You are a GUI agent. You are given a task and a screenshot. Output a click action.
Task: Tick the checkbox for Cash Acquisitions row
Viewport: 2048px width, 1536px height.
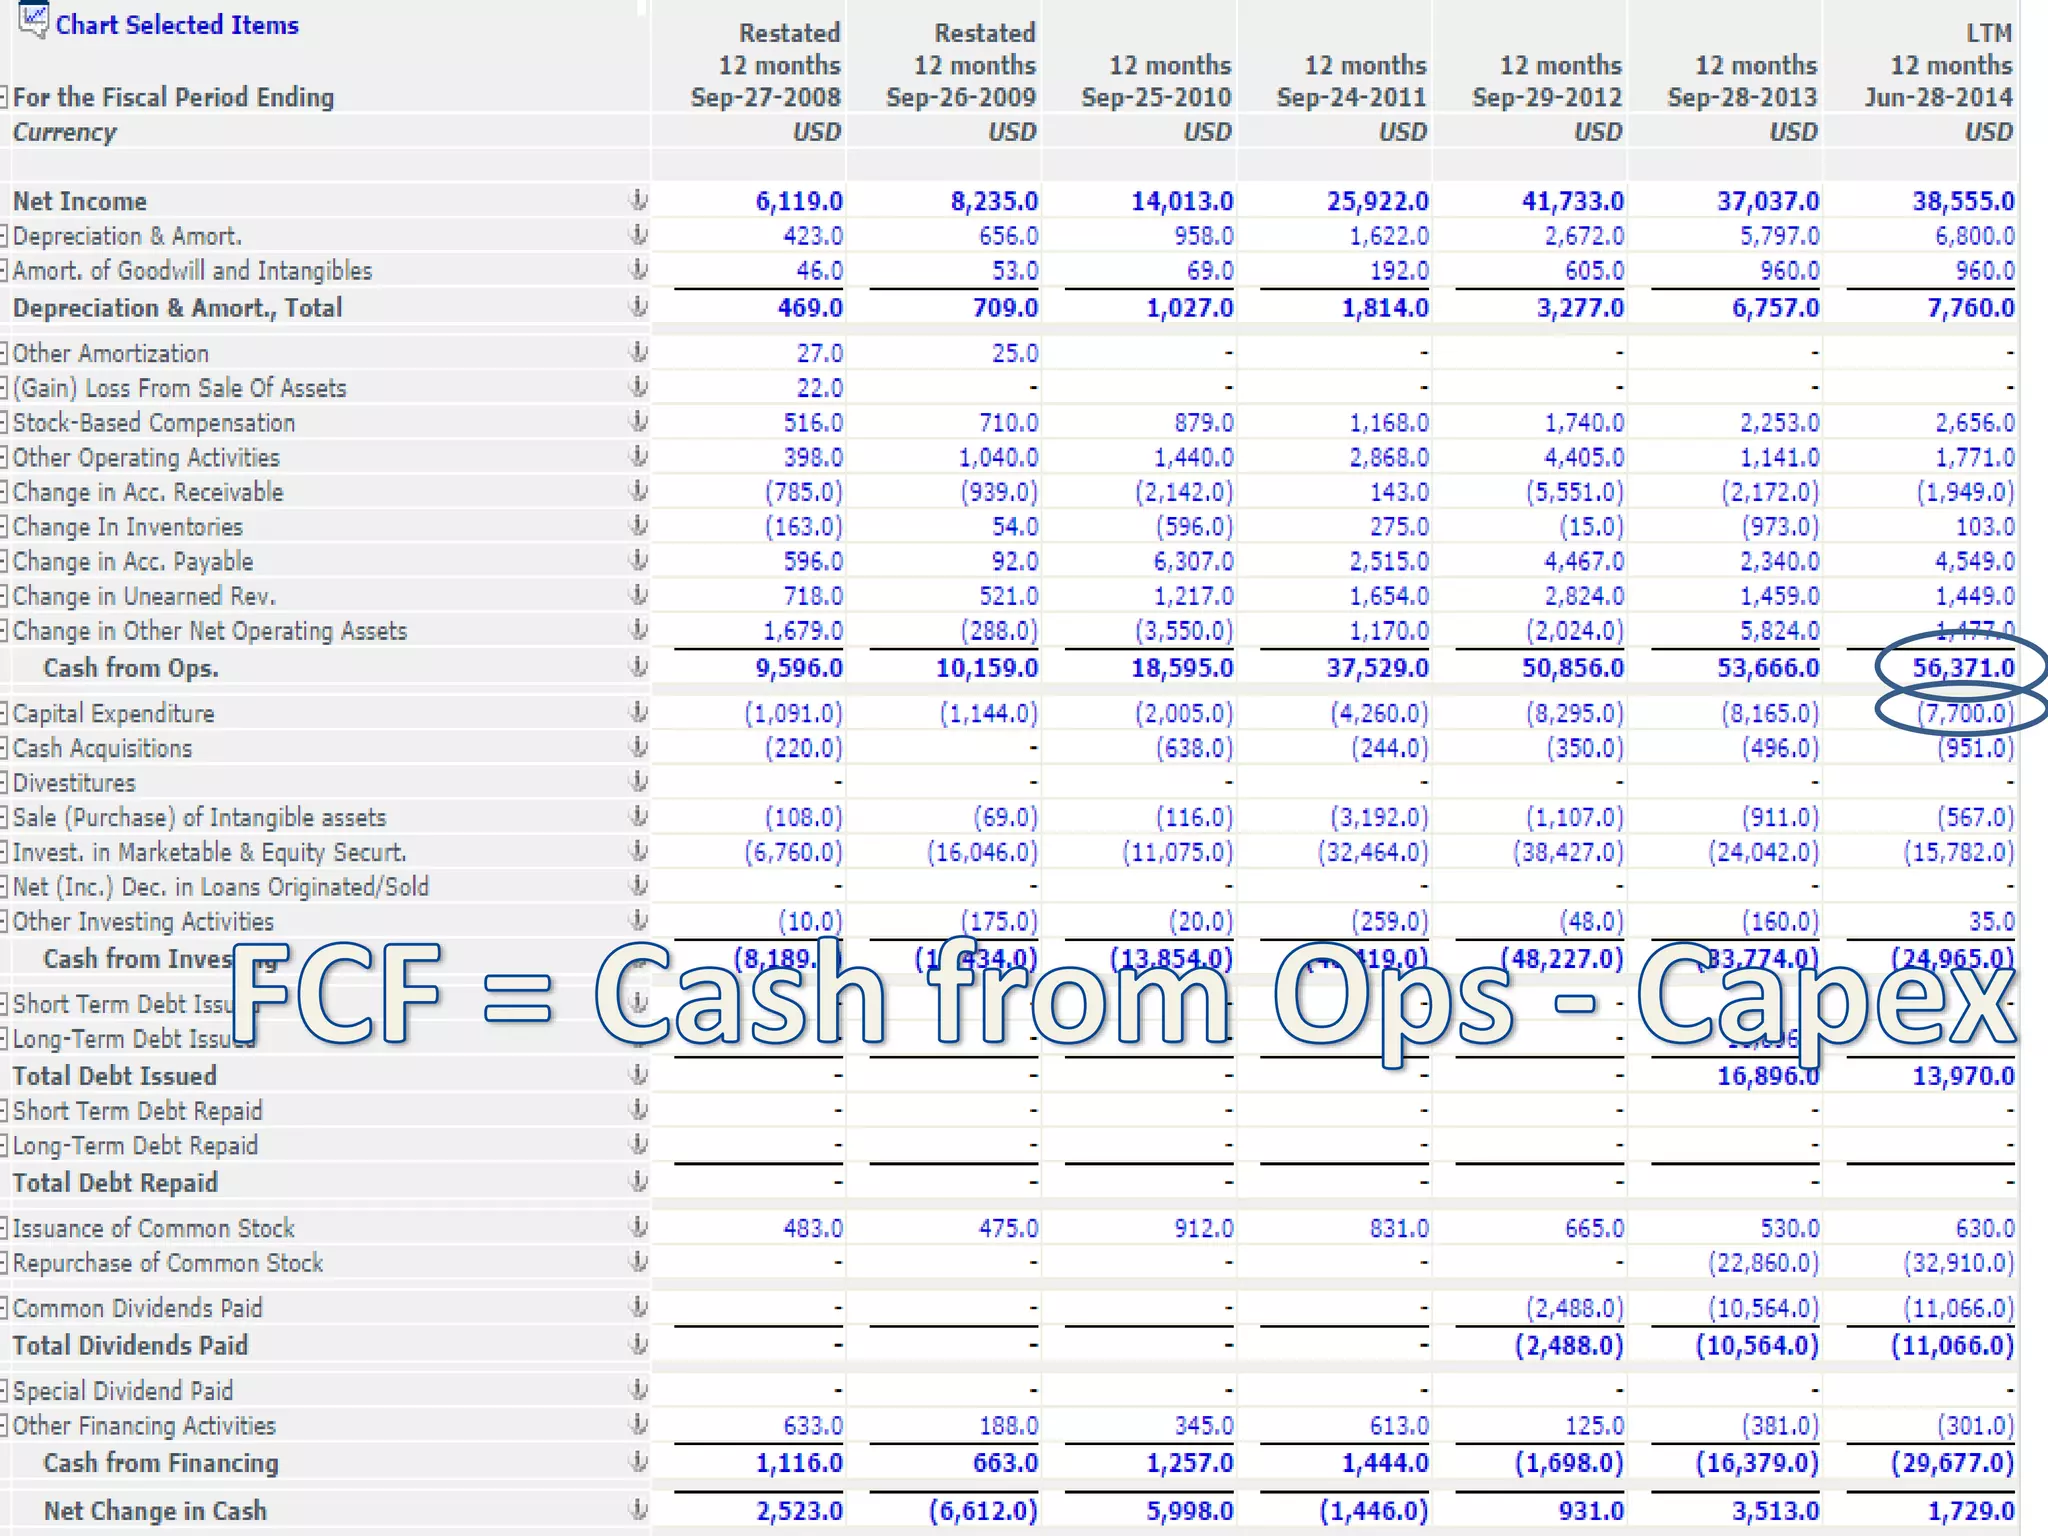(x=4, y=748)
